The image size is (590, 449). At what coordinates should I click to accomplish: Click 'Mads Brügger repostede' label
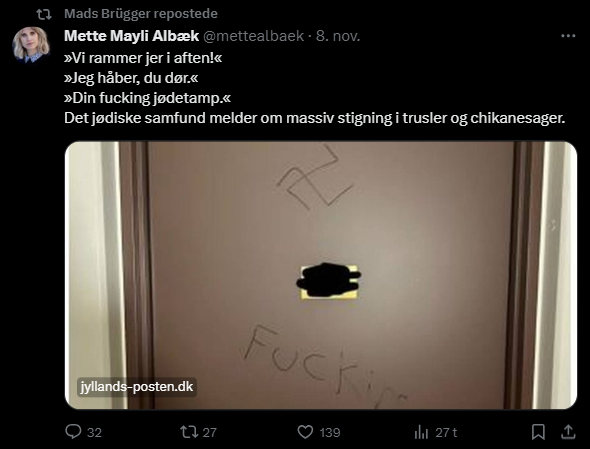141,14
